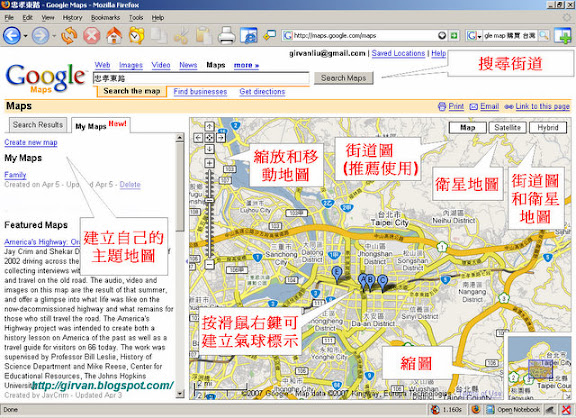
Task: Open the History menu
Action: [x=72, y=17]
